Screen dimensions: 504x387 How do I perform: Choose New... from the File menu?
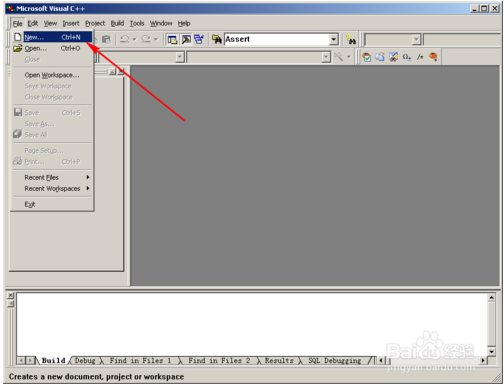coord(52,37)
